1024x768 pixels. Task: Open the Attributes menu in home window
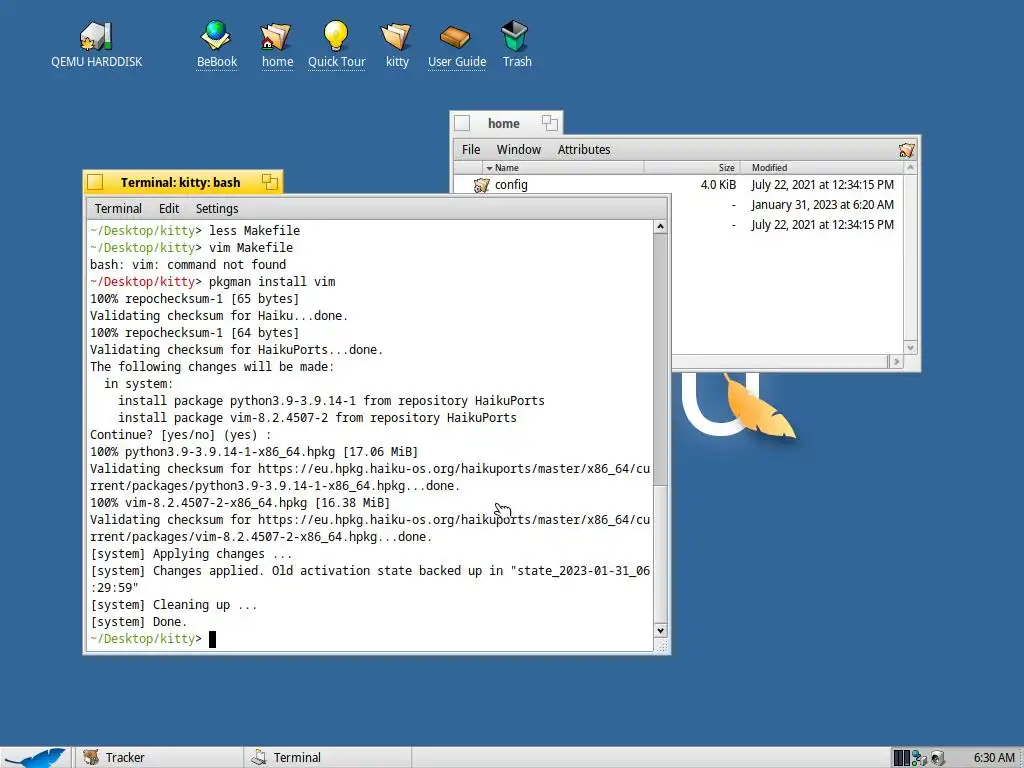(x=584, y=150)
